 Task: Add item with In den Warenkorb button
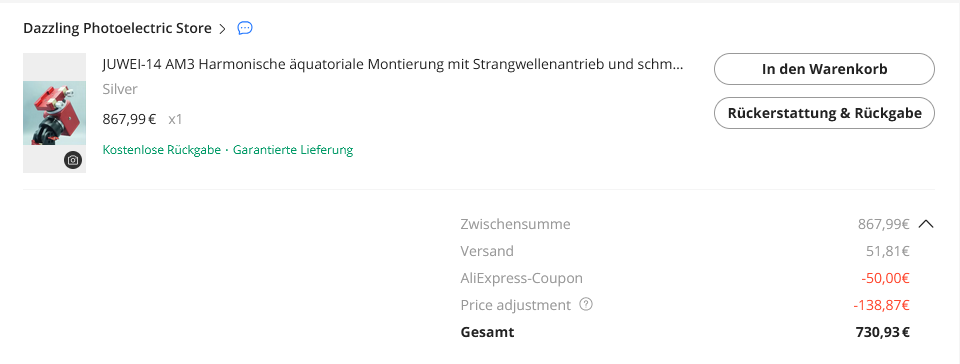[x=824, y=69]
